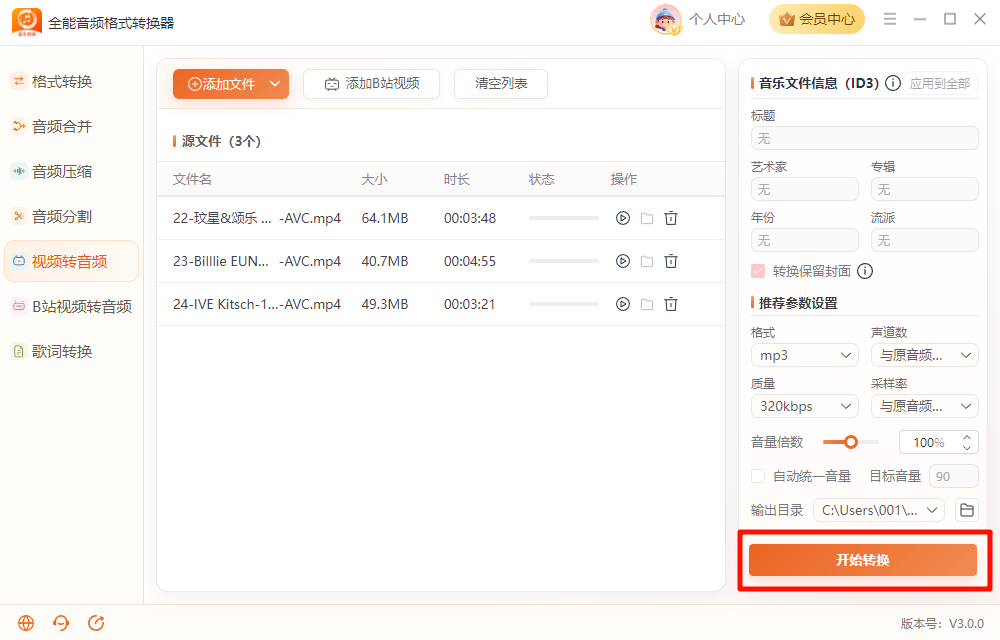Enable the 自动统一音量 checkbox

(758, 476)
